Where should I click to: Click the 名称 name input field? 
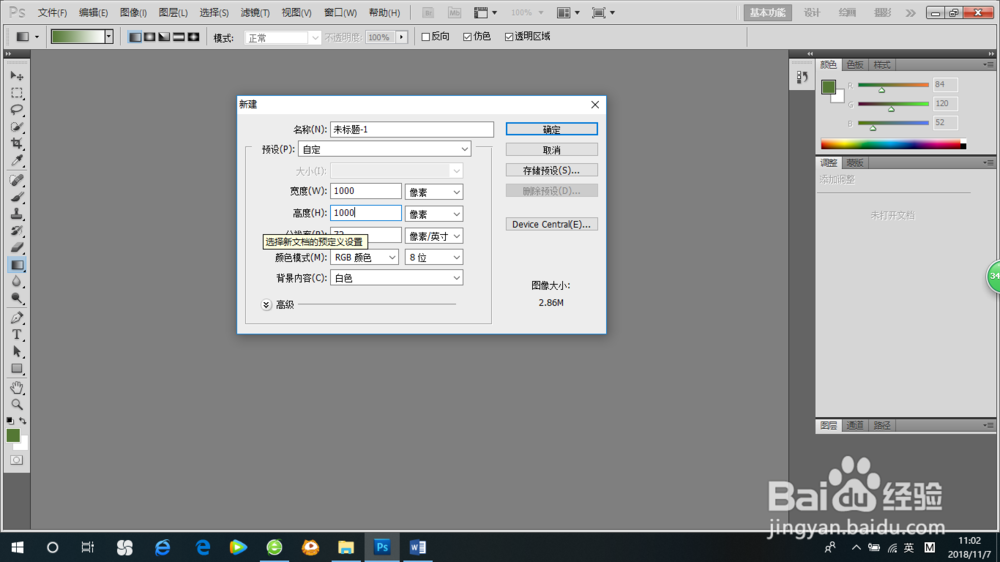point(411,129)
